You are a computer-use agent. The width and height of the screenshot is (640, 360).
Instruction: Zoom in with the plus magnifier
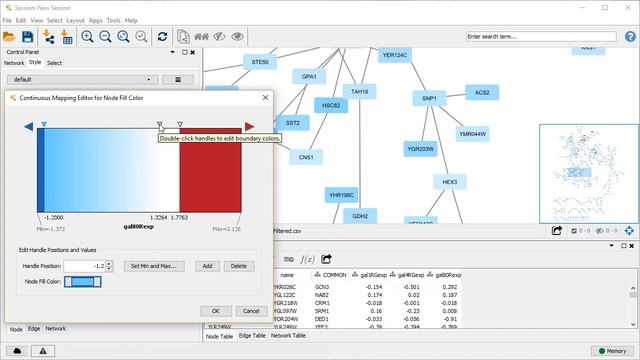87,37
